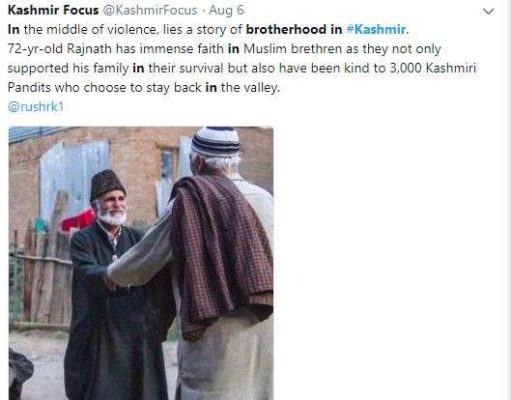Visit the @rushrk1 mention

(x=36, y=107)
